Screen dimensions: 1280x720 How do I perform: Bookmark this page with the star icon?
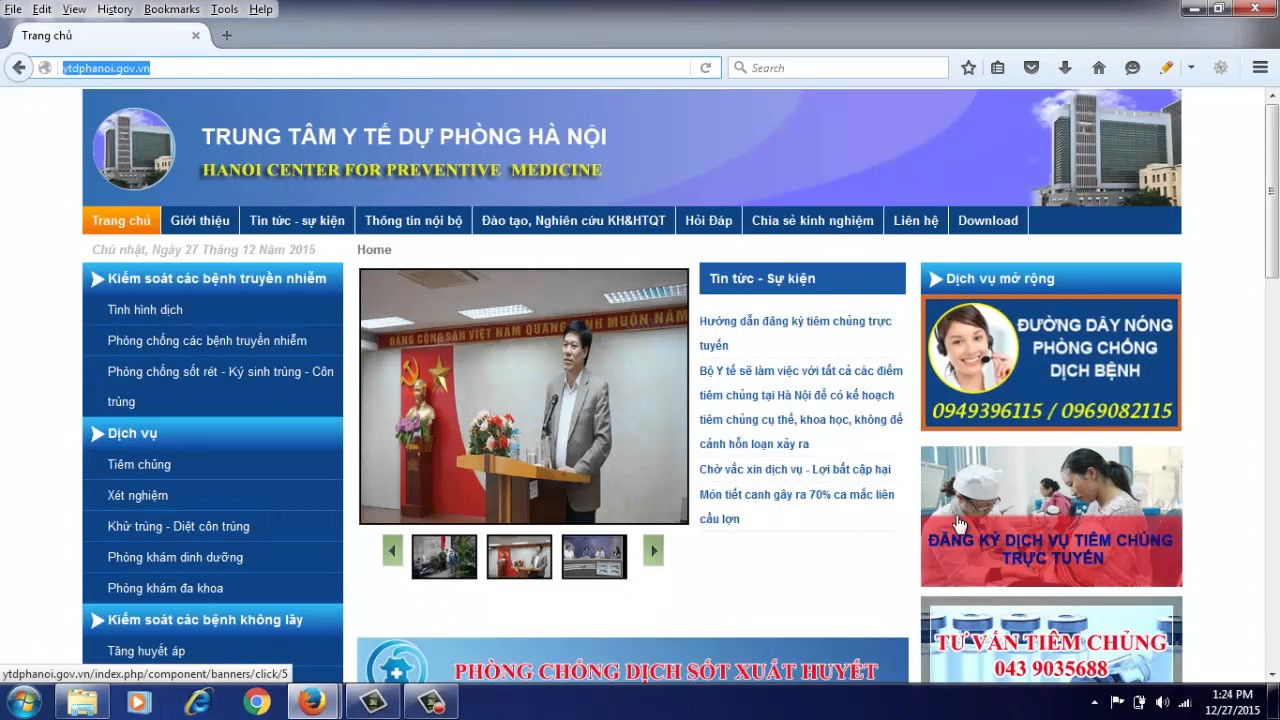(968, 68)
